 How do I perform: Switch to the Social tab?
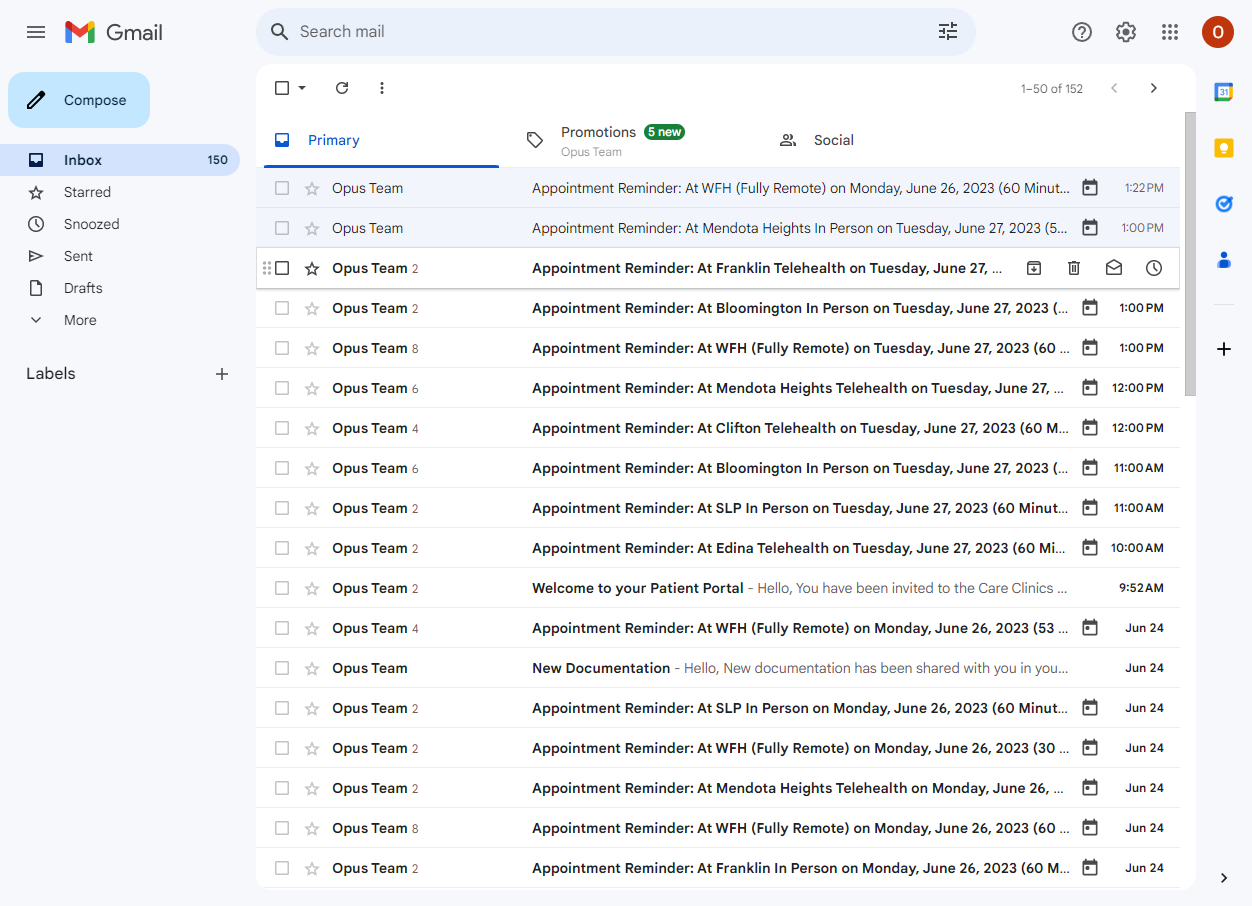pos(885,140)
